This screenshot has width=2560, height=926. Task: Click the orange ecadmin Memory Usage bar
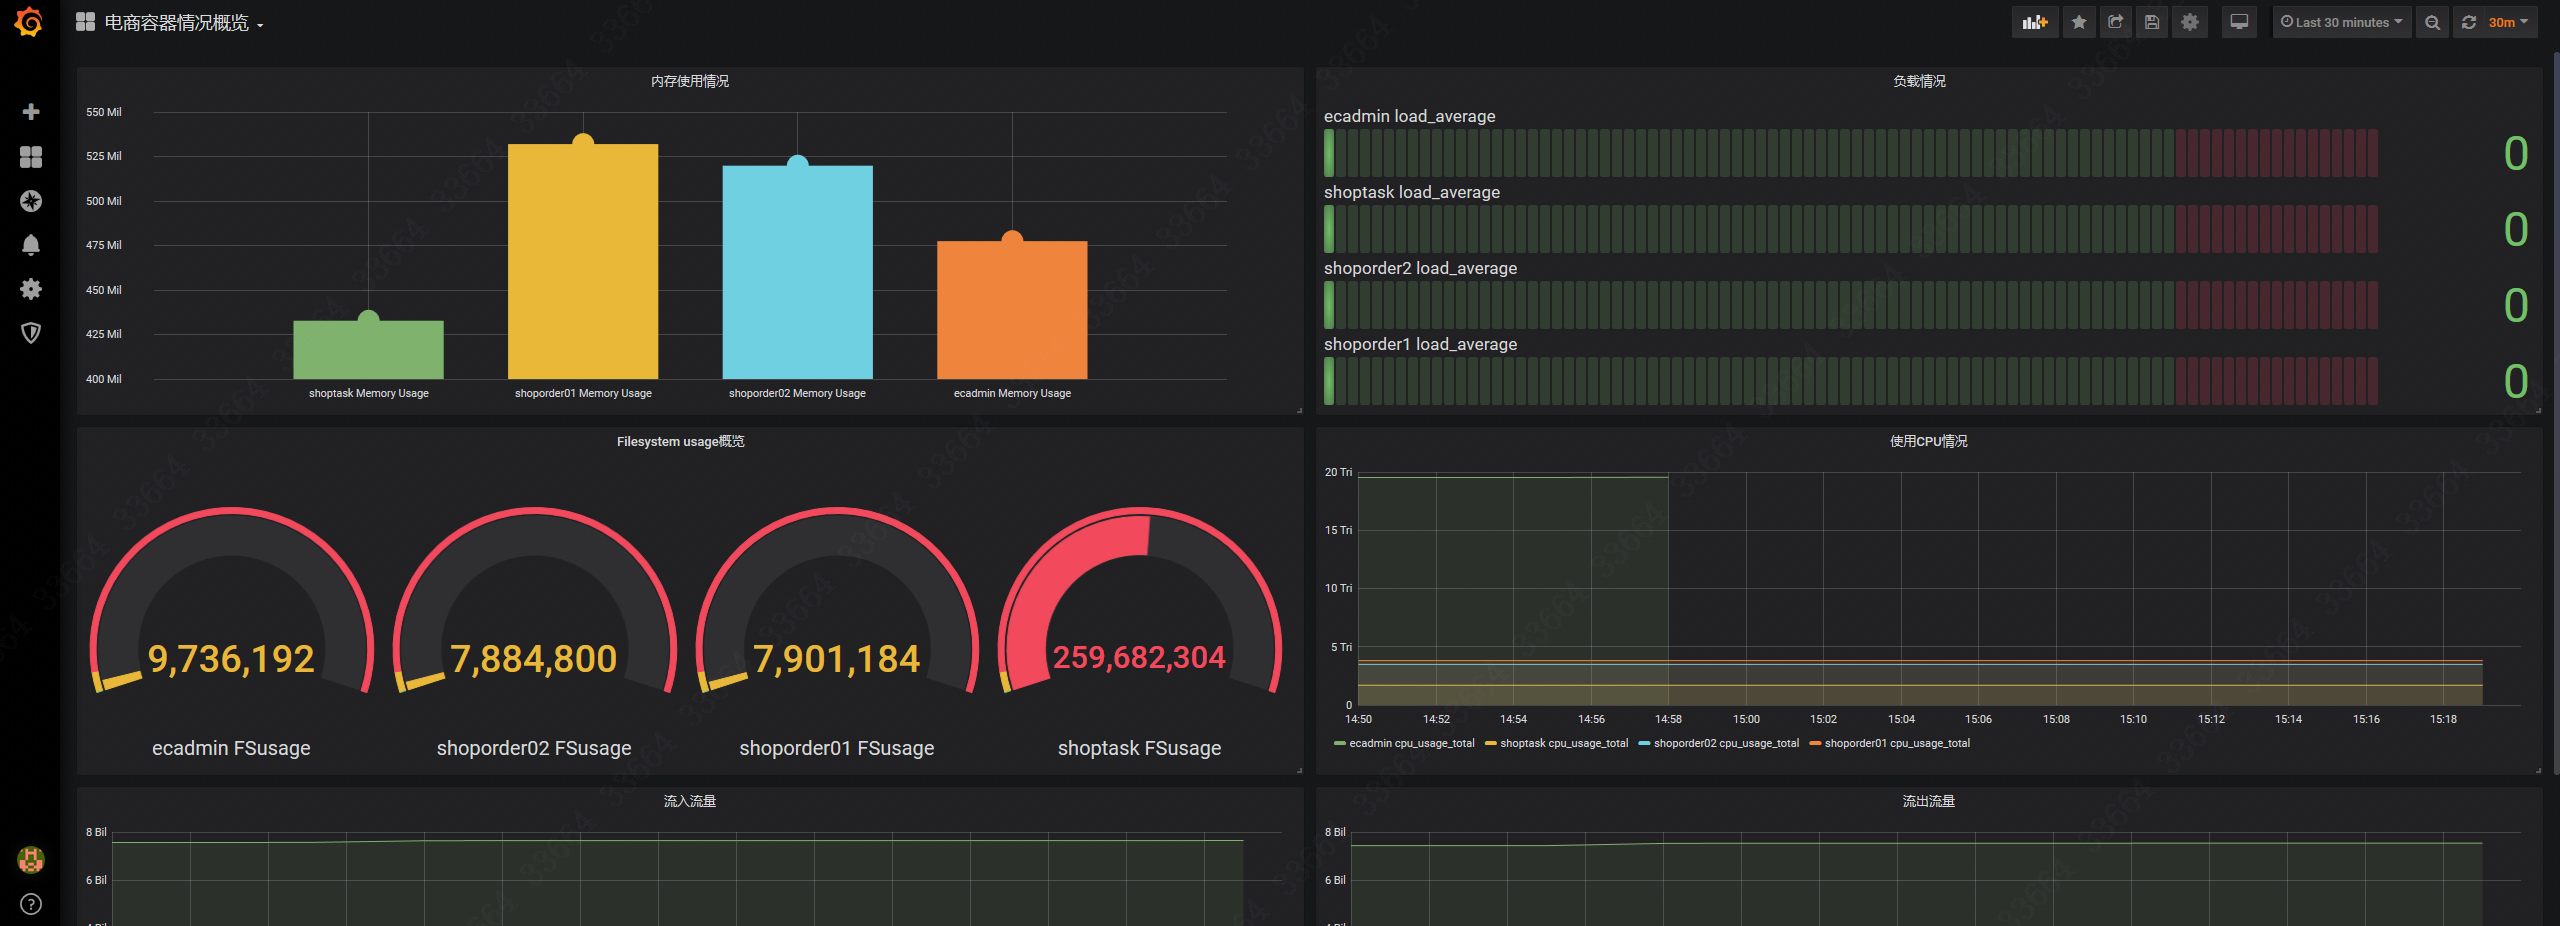click(x=1012, y=310)
